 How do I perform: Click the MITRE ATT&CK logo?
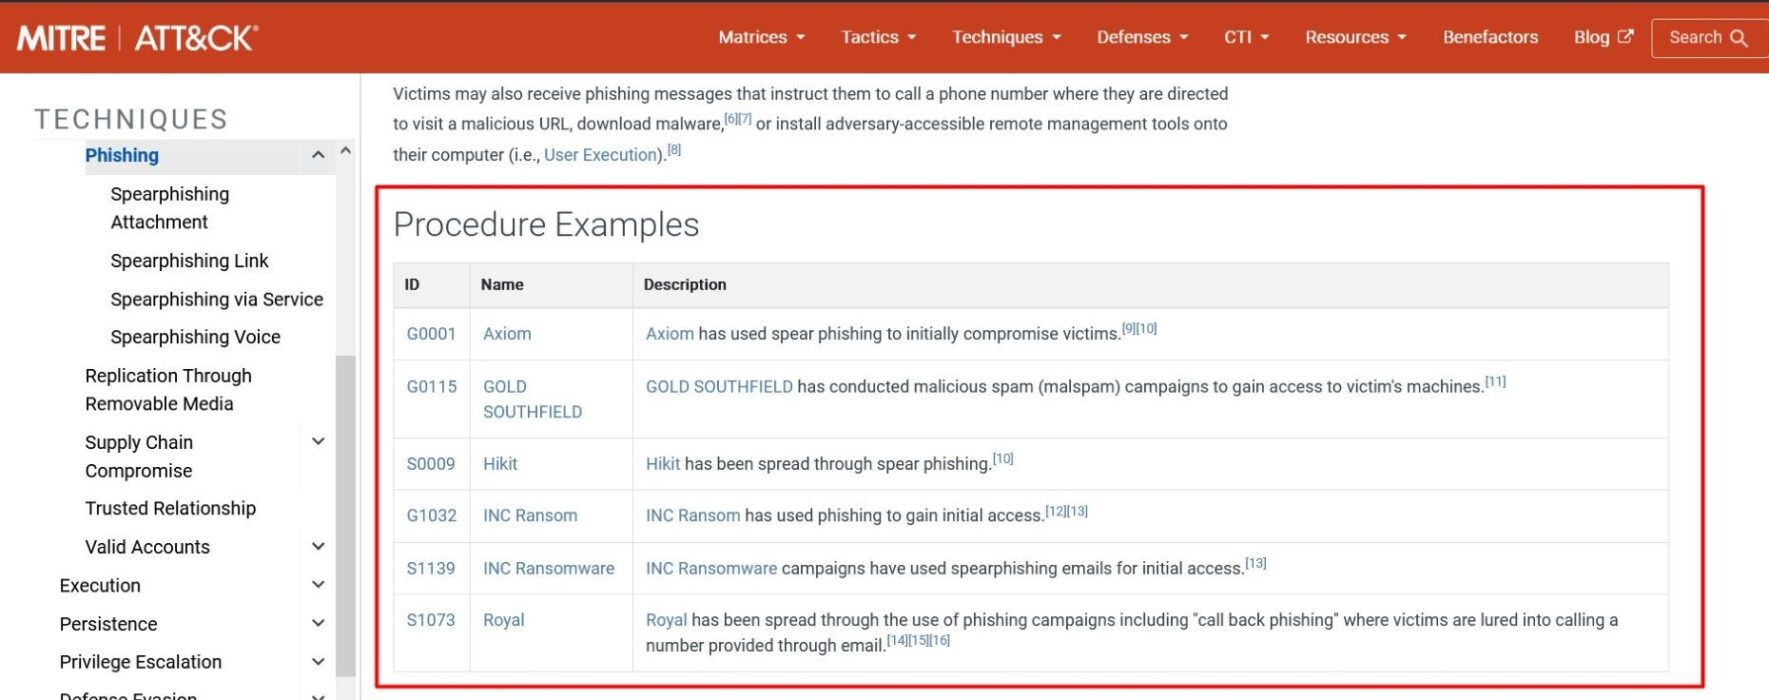137,38
